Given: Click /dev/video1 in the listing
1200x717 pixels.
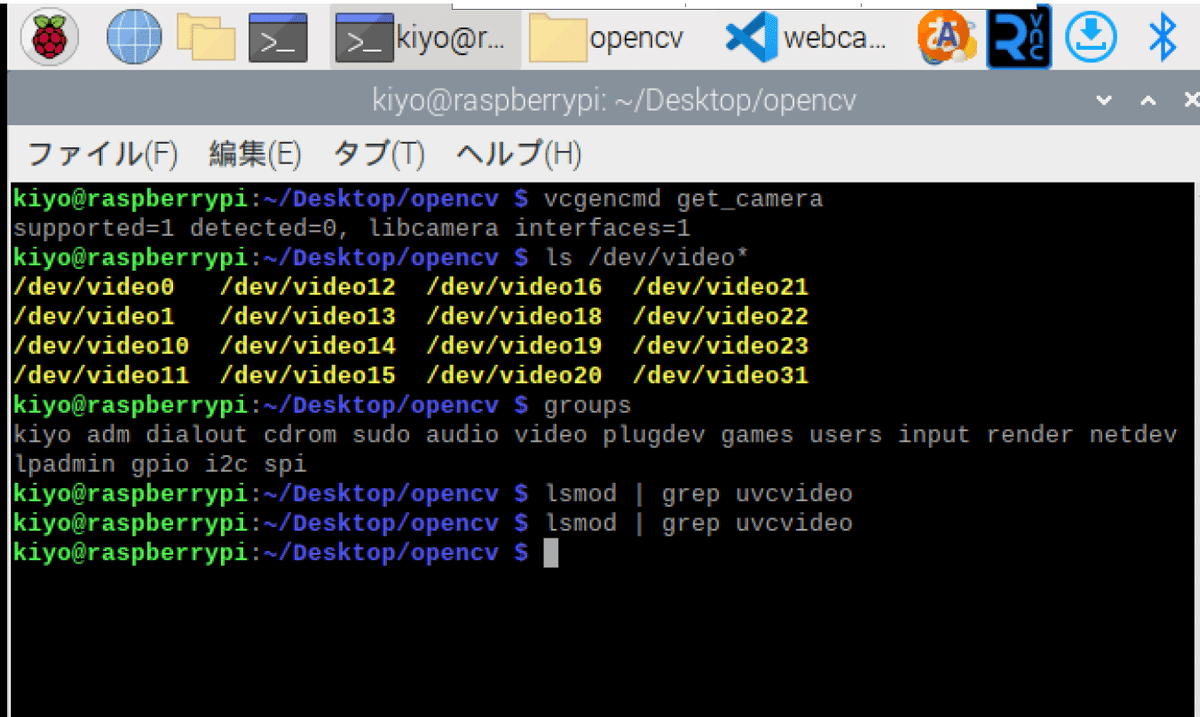Looking at the screenshot, I should coord(94,317).
